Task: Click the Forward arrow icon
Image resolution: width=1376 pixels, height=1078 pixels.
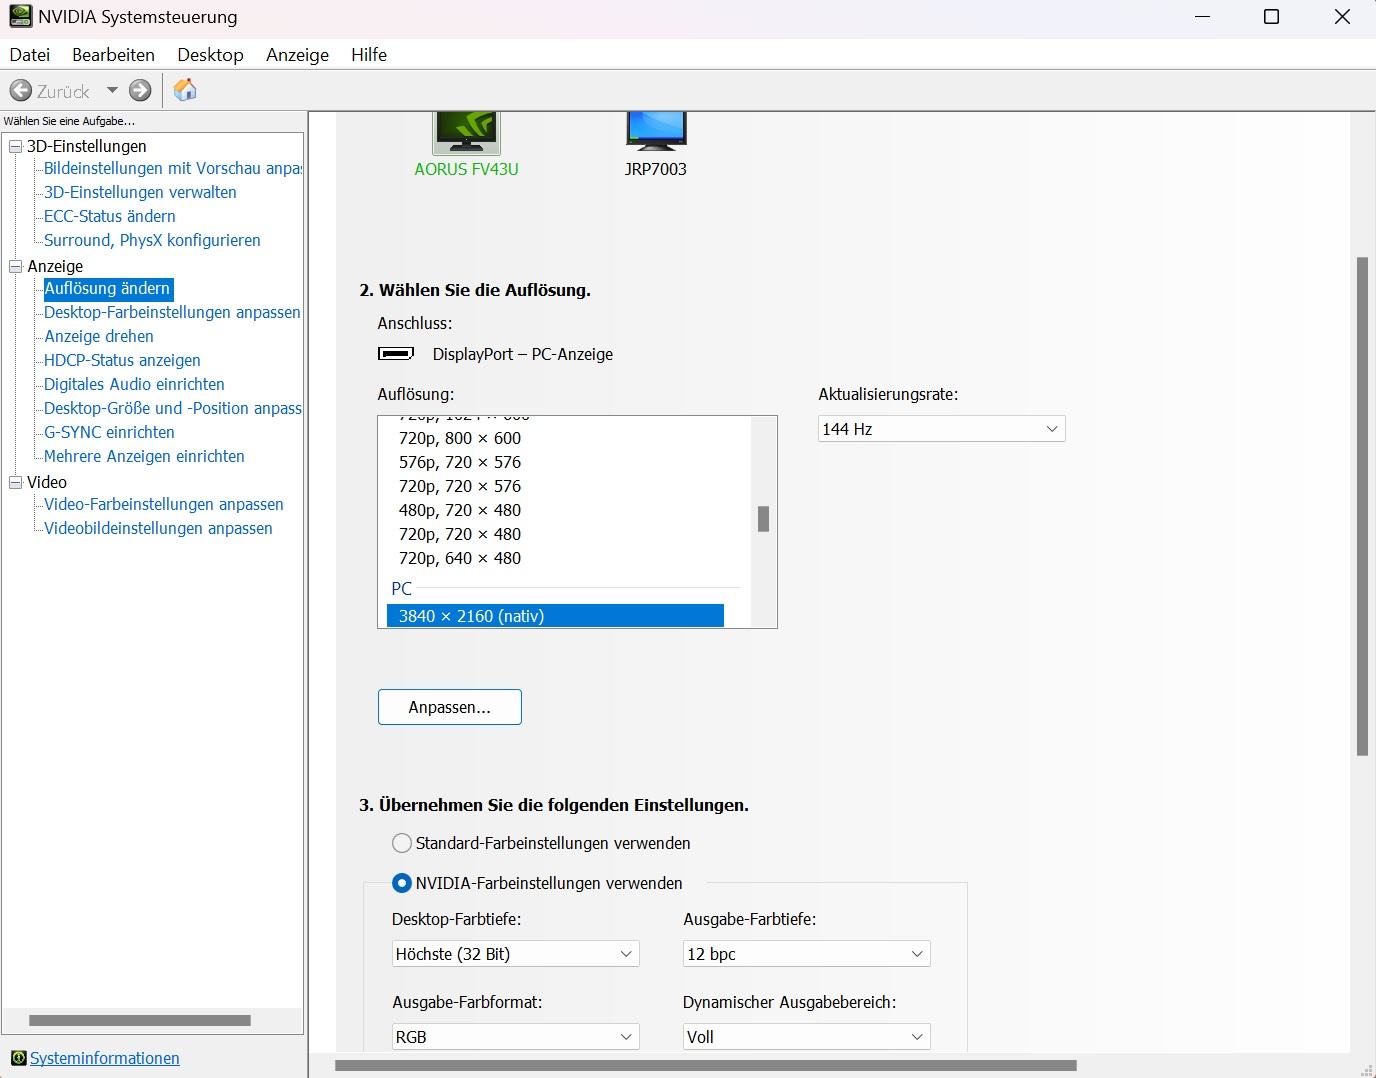Action: pyautogui.click(x=140, y=91)
